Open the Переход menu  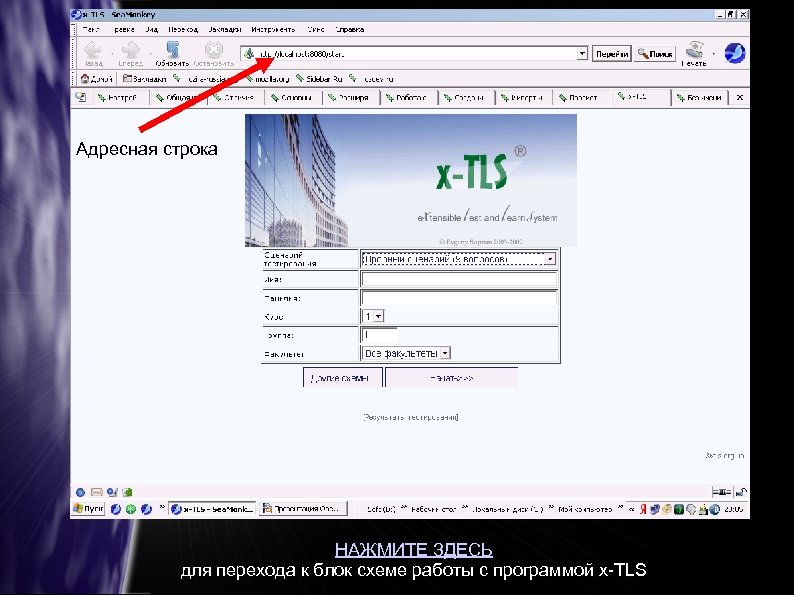(x=183, y=29)
